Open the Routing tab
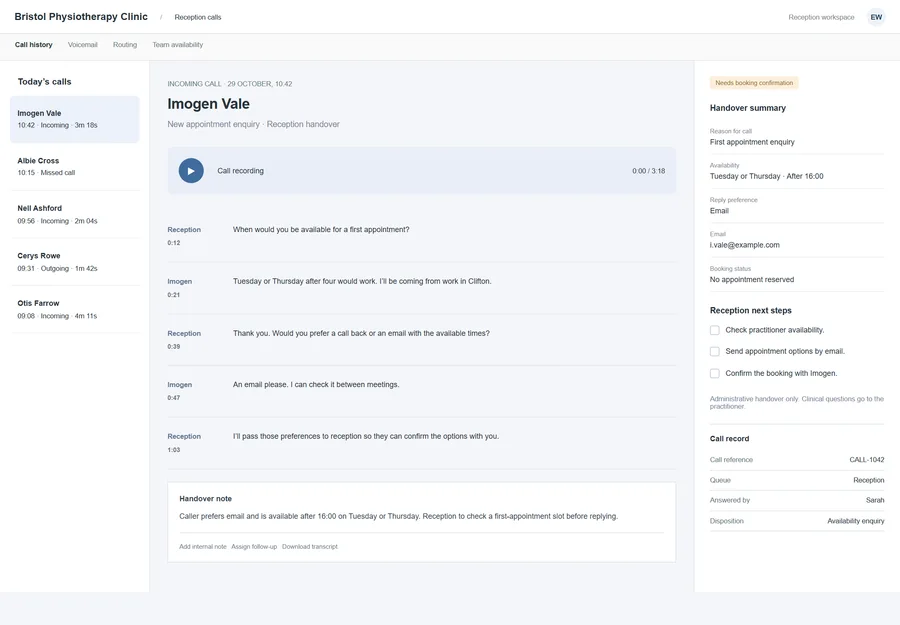 tap(125, 45)
